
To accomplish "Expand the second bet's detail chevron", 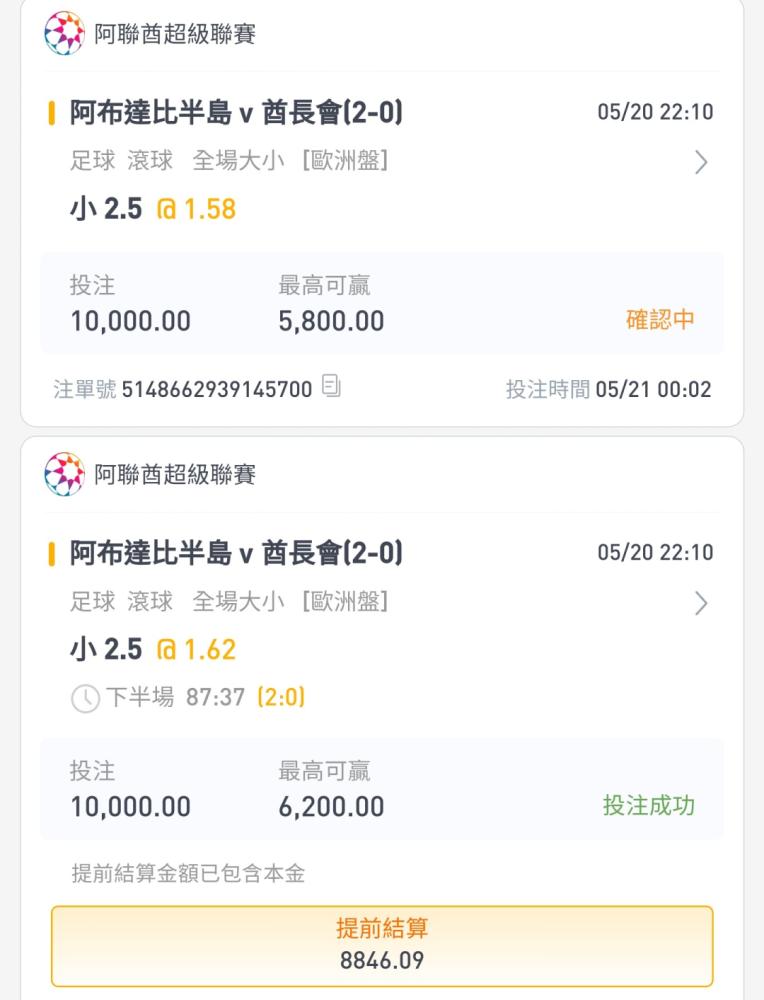I will (701, 603).
